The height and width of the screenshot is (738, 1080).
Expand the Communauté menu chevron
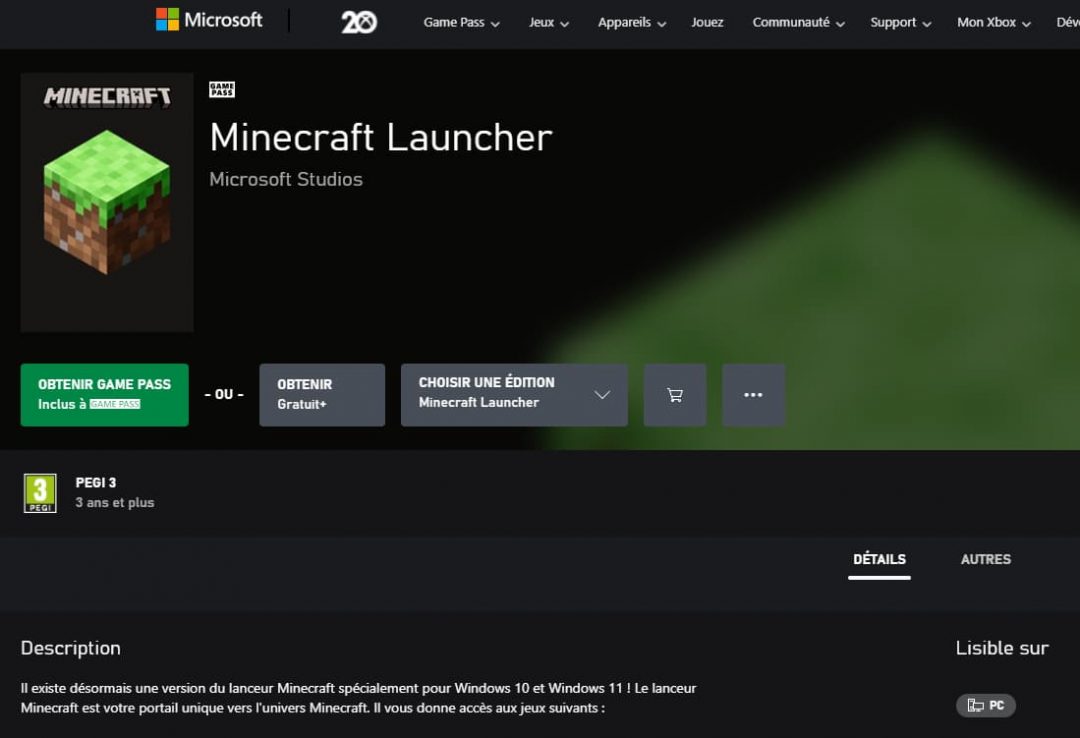point(841,22)
